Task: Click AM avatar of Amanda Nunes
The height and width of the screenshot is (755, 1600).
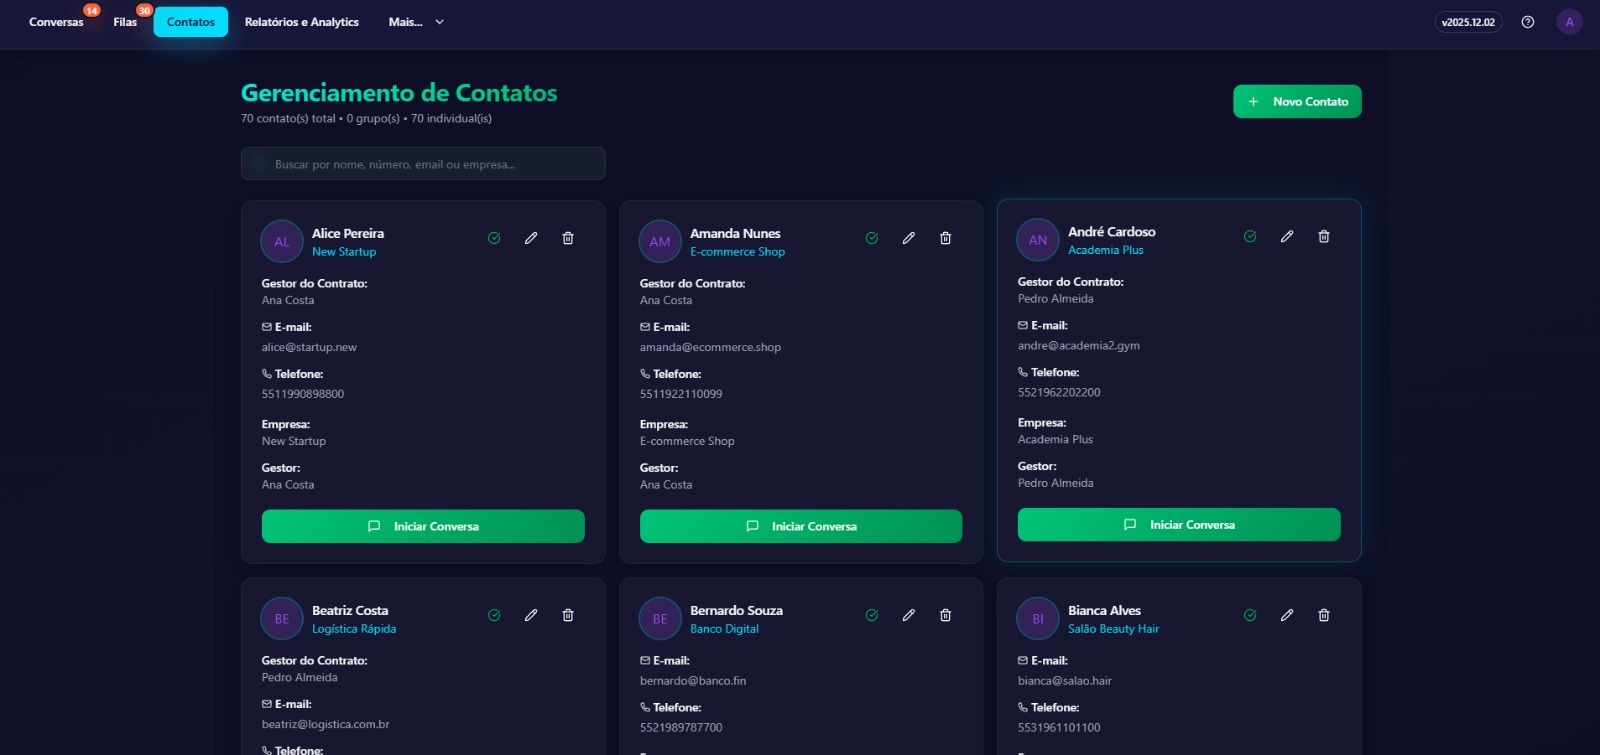Action: pos(660,241)
